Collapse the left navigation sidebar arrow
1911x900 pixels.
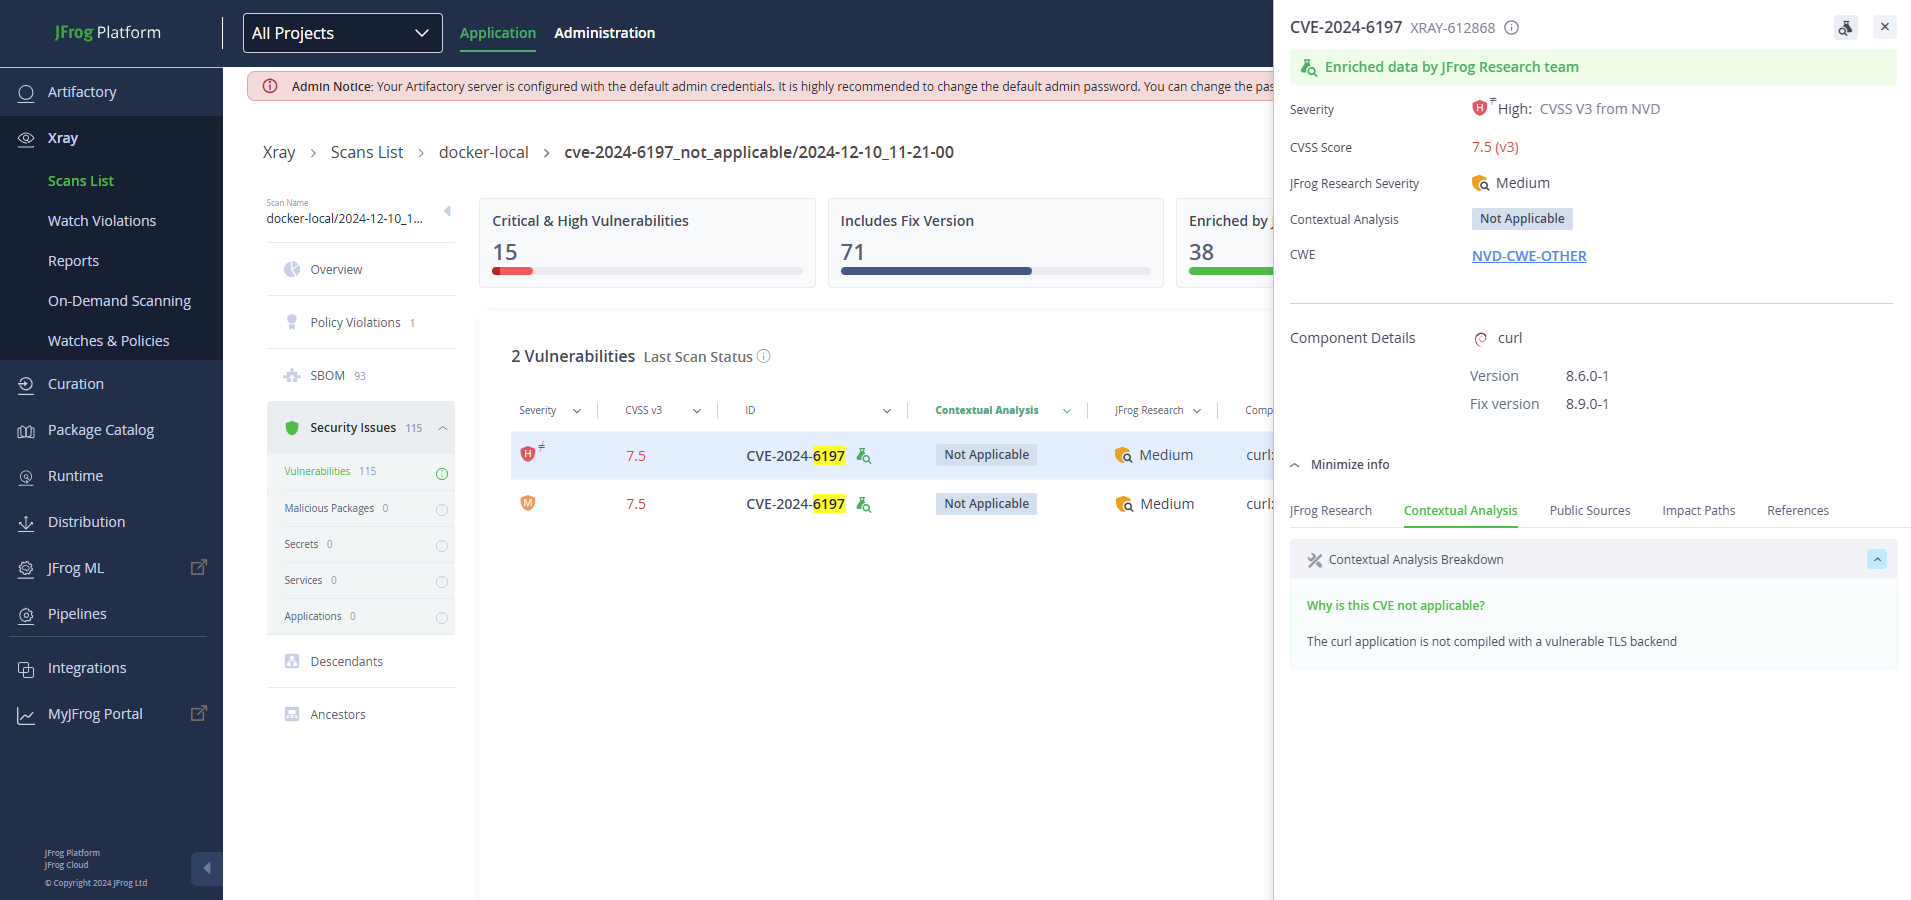point(206,868)
